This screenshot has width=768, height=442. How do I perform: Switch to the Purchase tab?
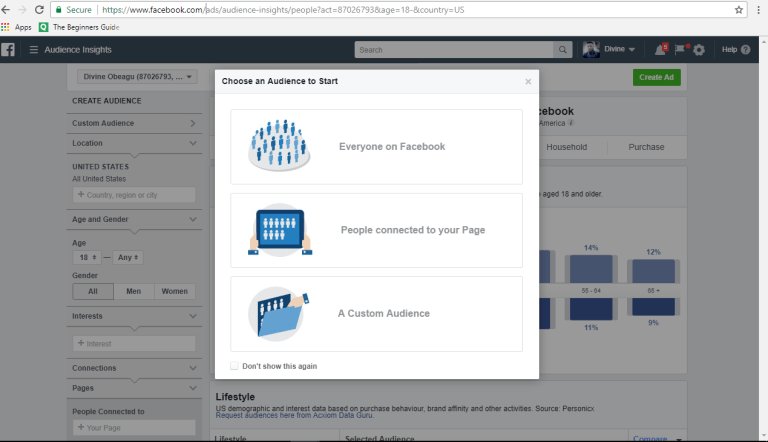[646, 147]
